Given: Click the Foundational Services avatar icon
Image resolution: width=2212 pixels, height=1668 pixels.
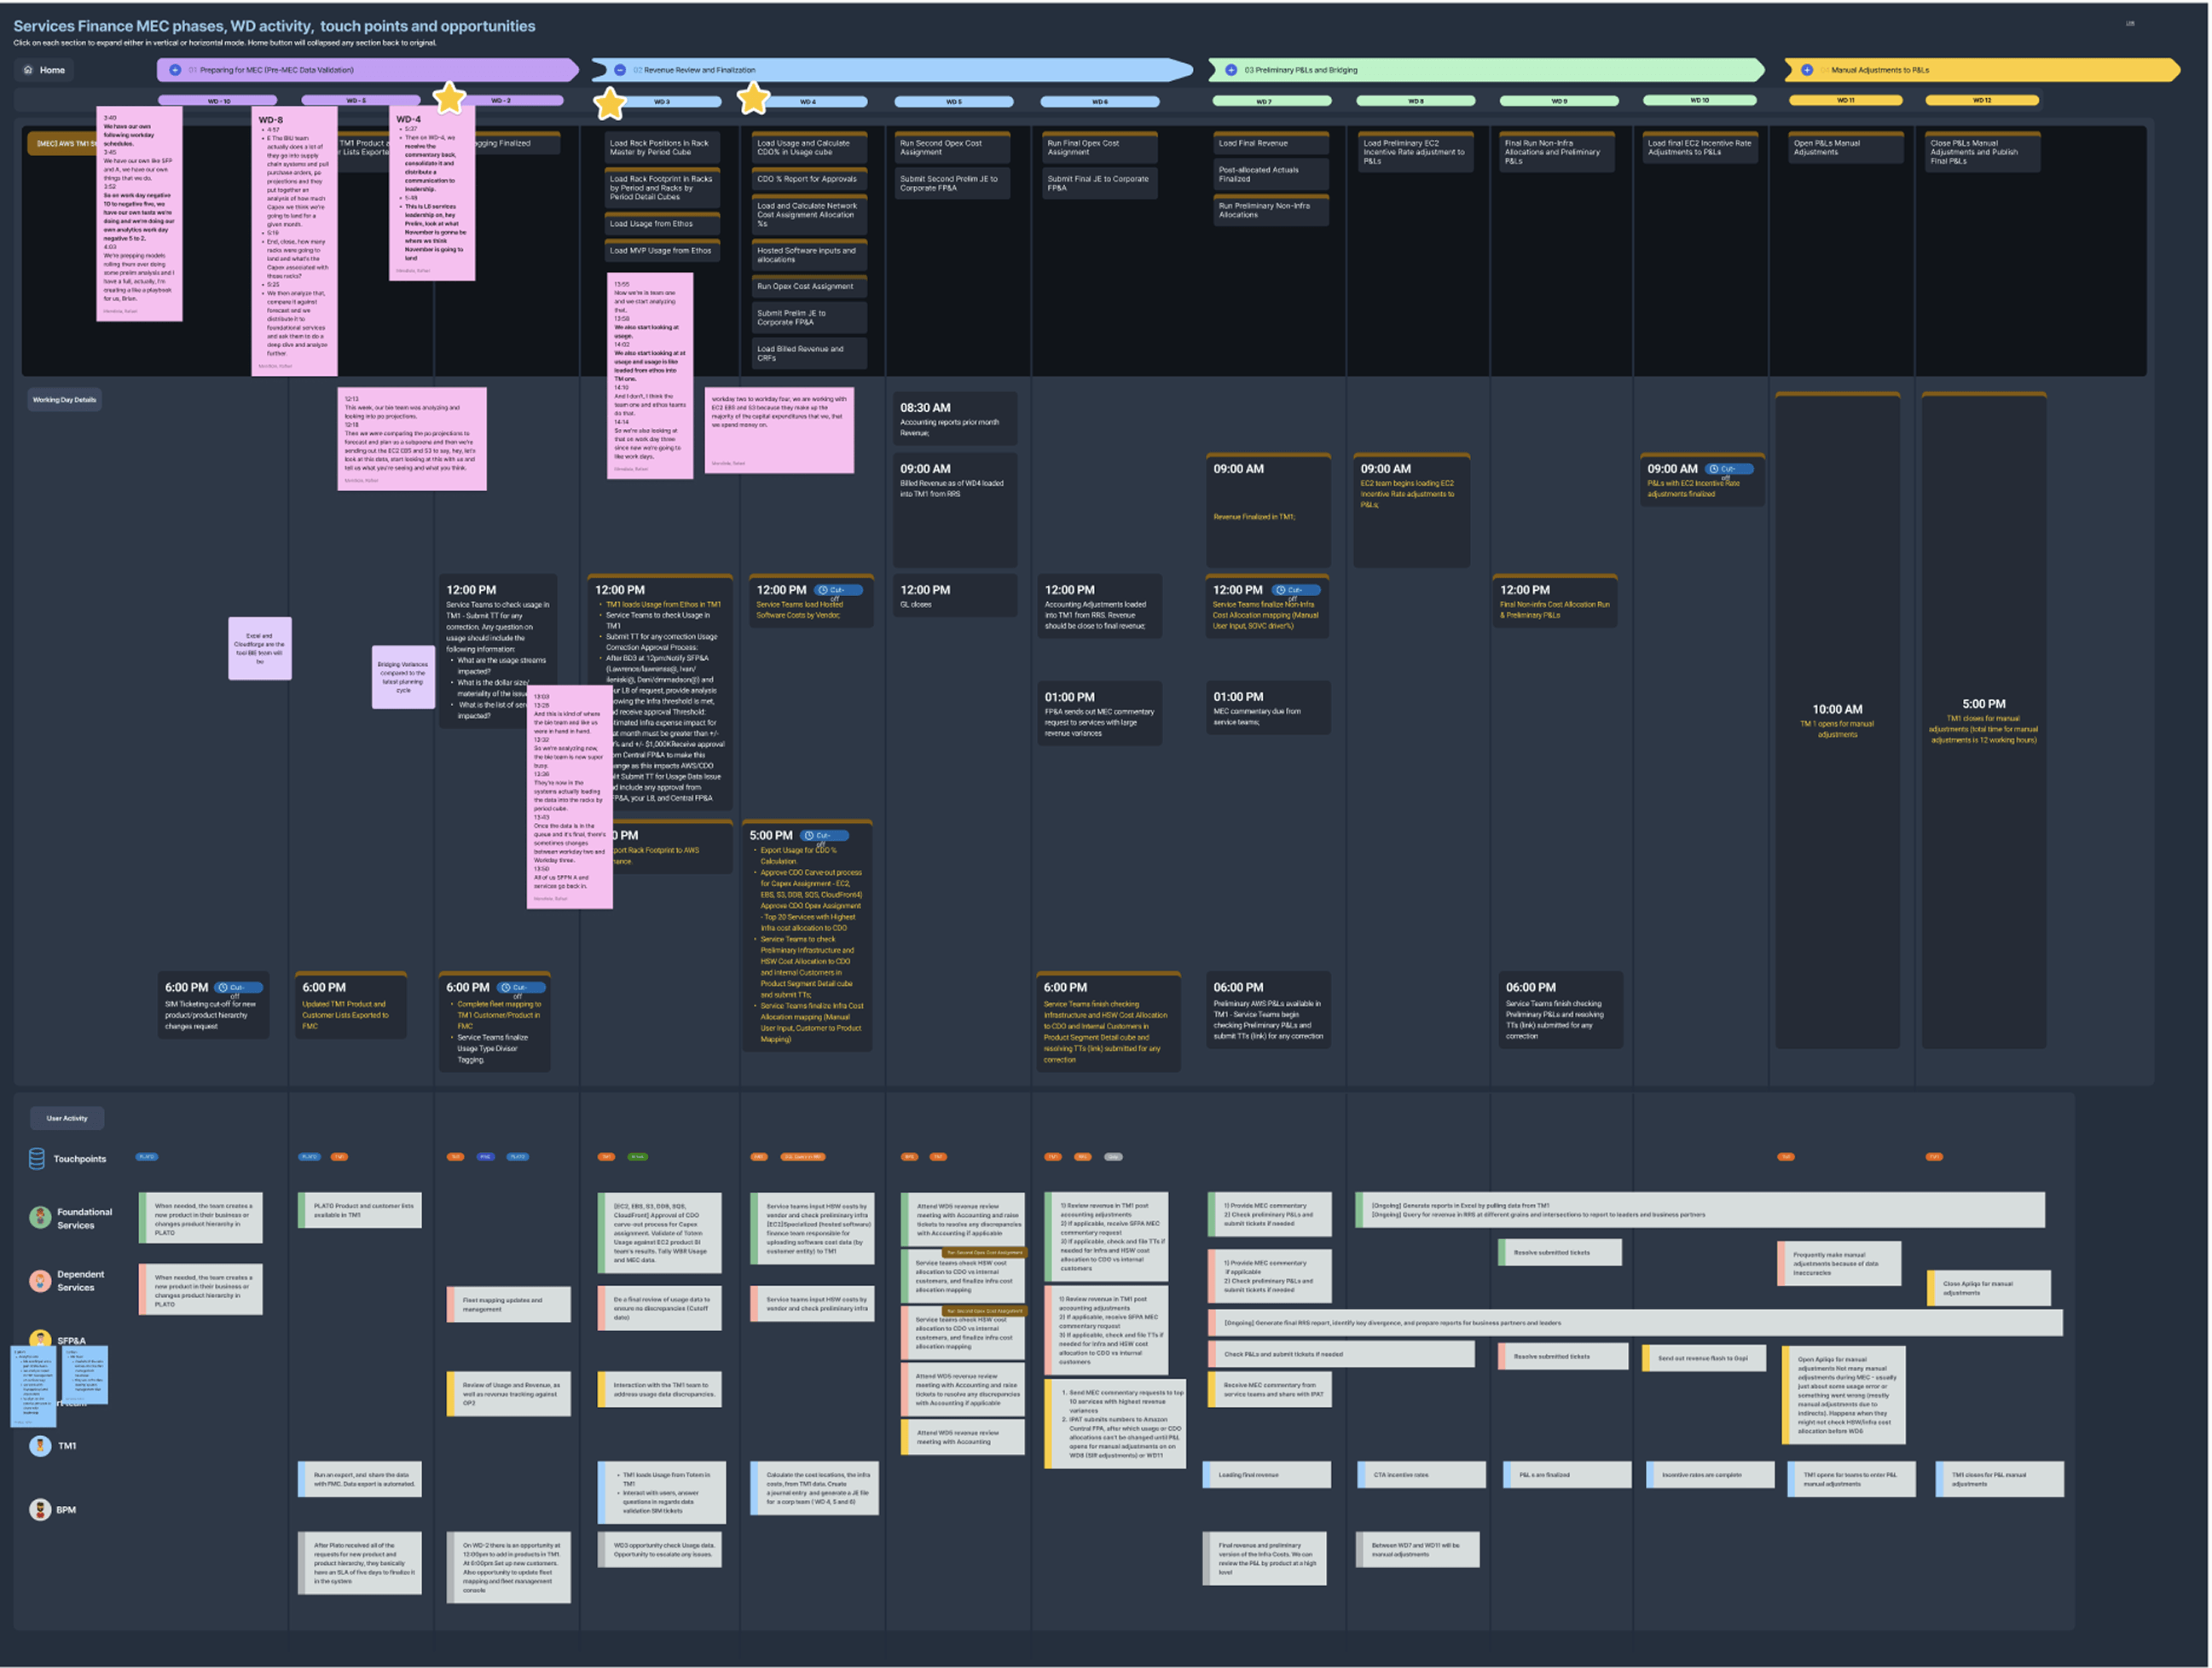Looking at the screenshot, I should (x=40, y=1217).
